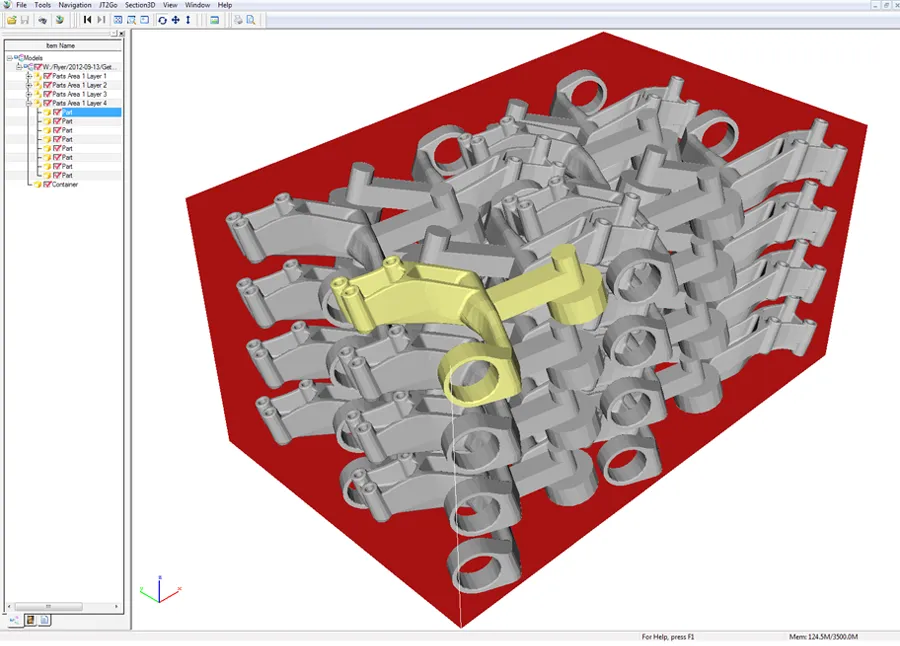Open the Section3D menu
This screenshot has height=646, width=900.
point(139,5)
